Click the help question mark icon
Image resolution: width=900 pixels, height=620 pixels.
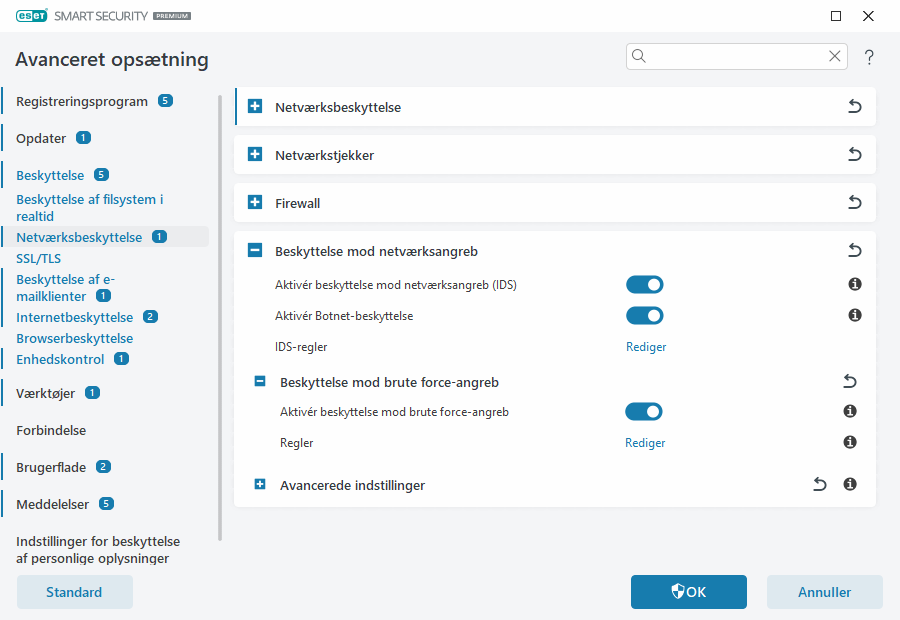point(869,58)
